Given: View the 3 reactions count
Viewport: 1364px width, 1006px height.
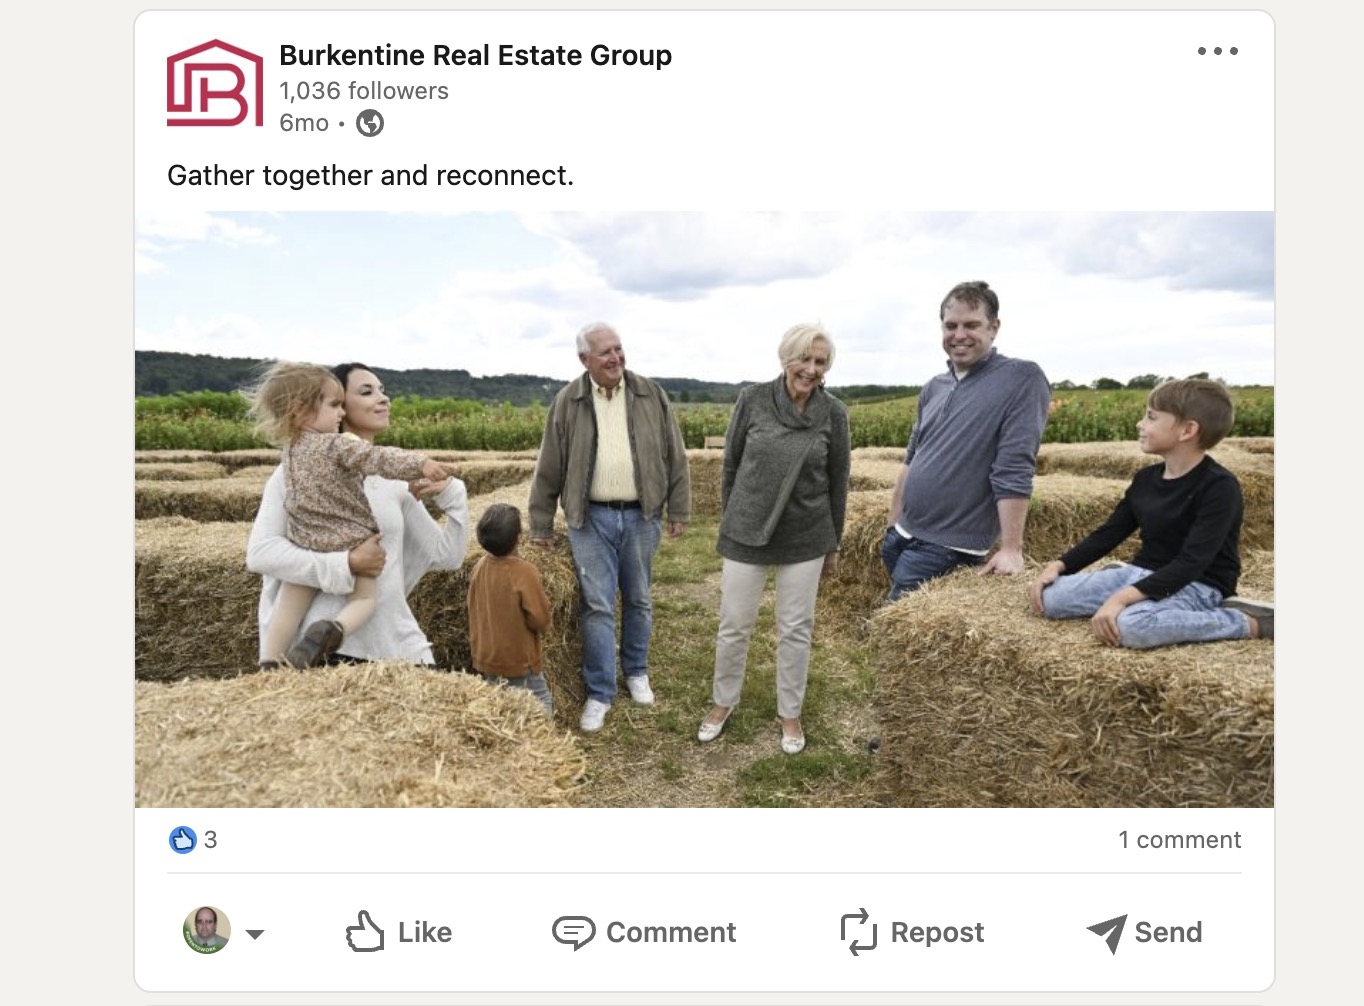Looking at the screenshot, I should pyautogui.click(x=211, y=840).
